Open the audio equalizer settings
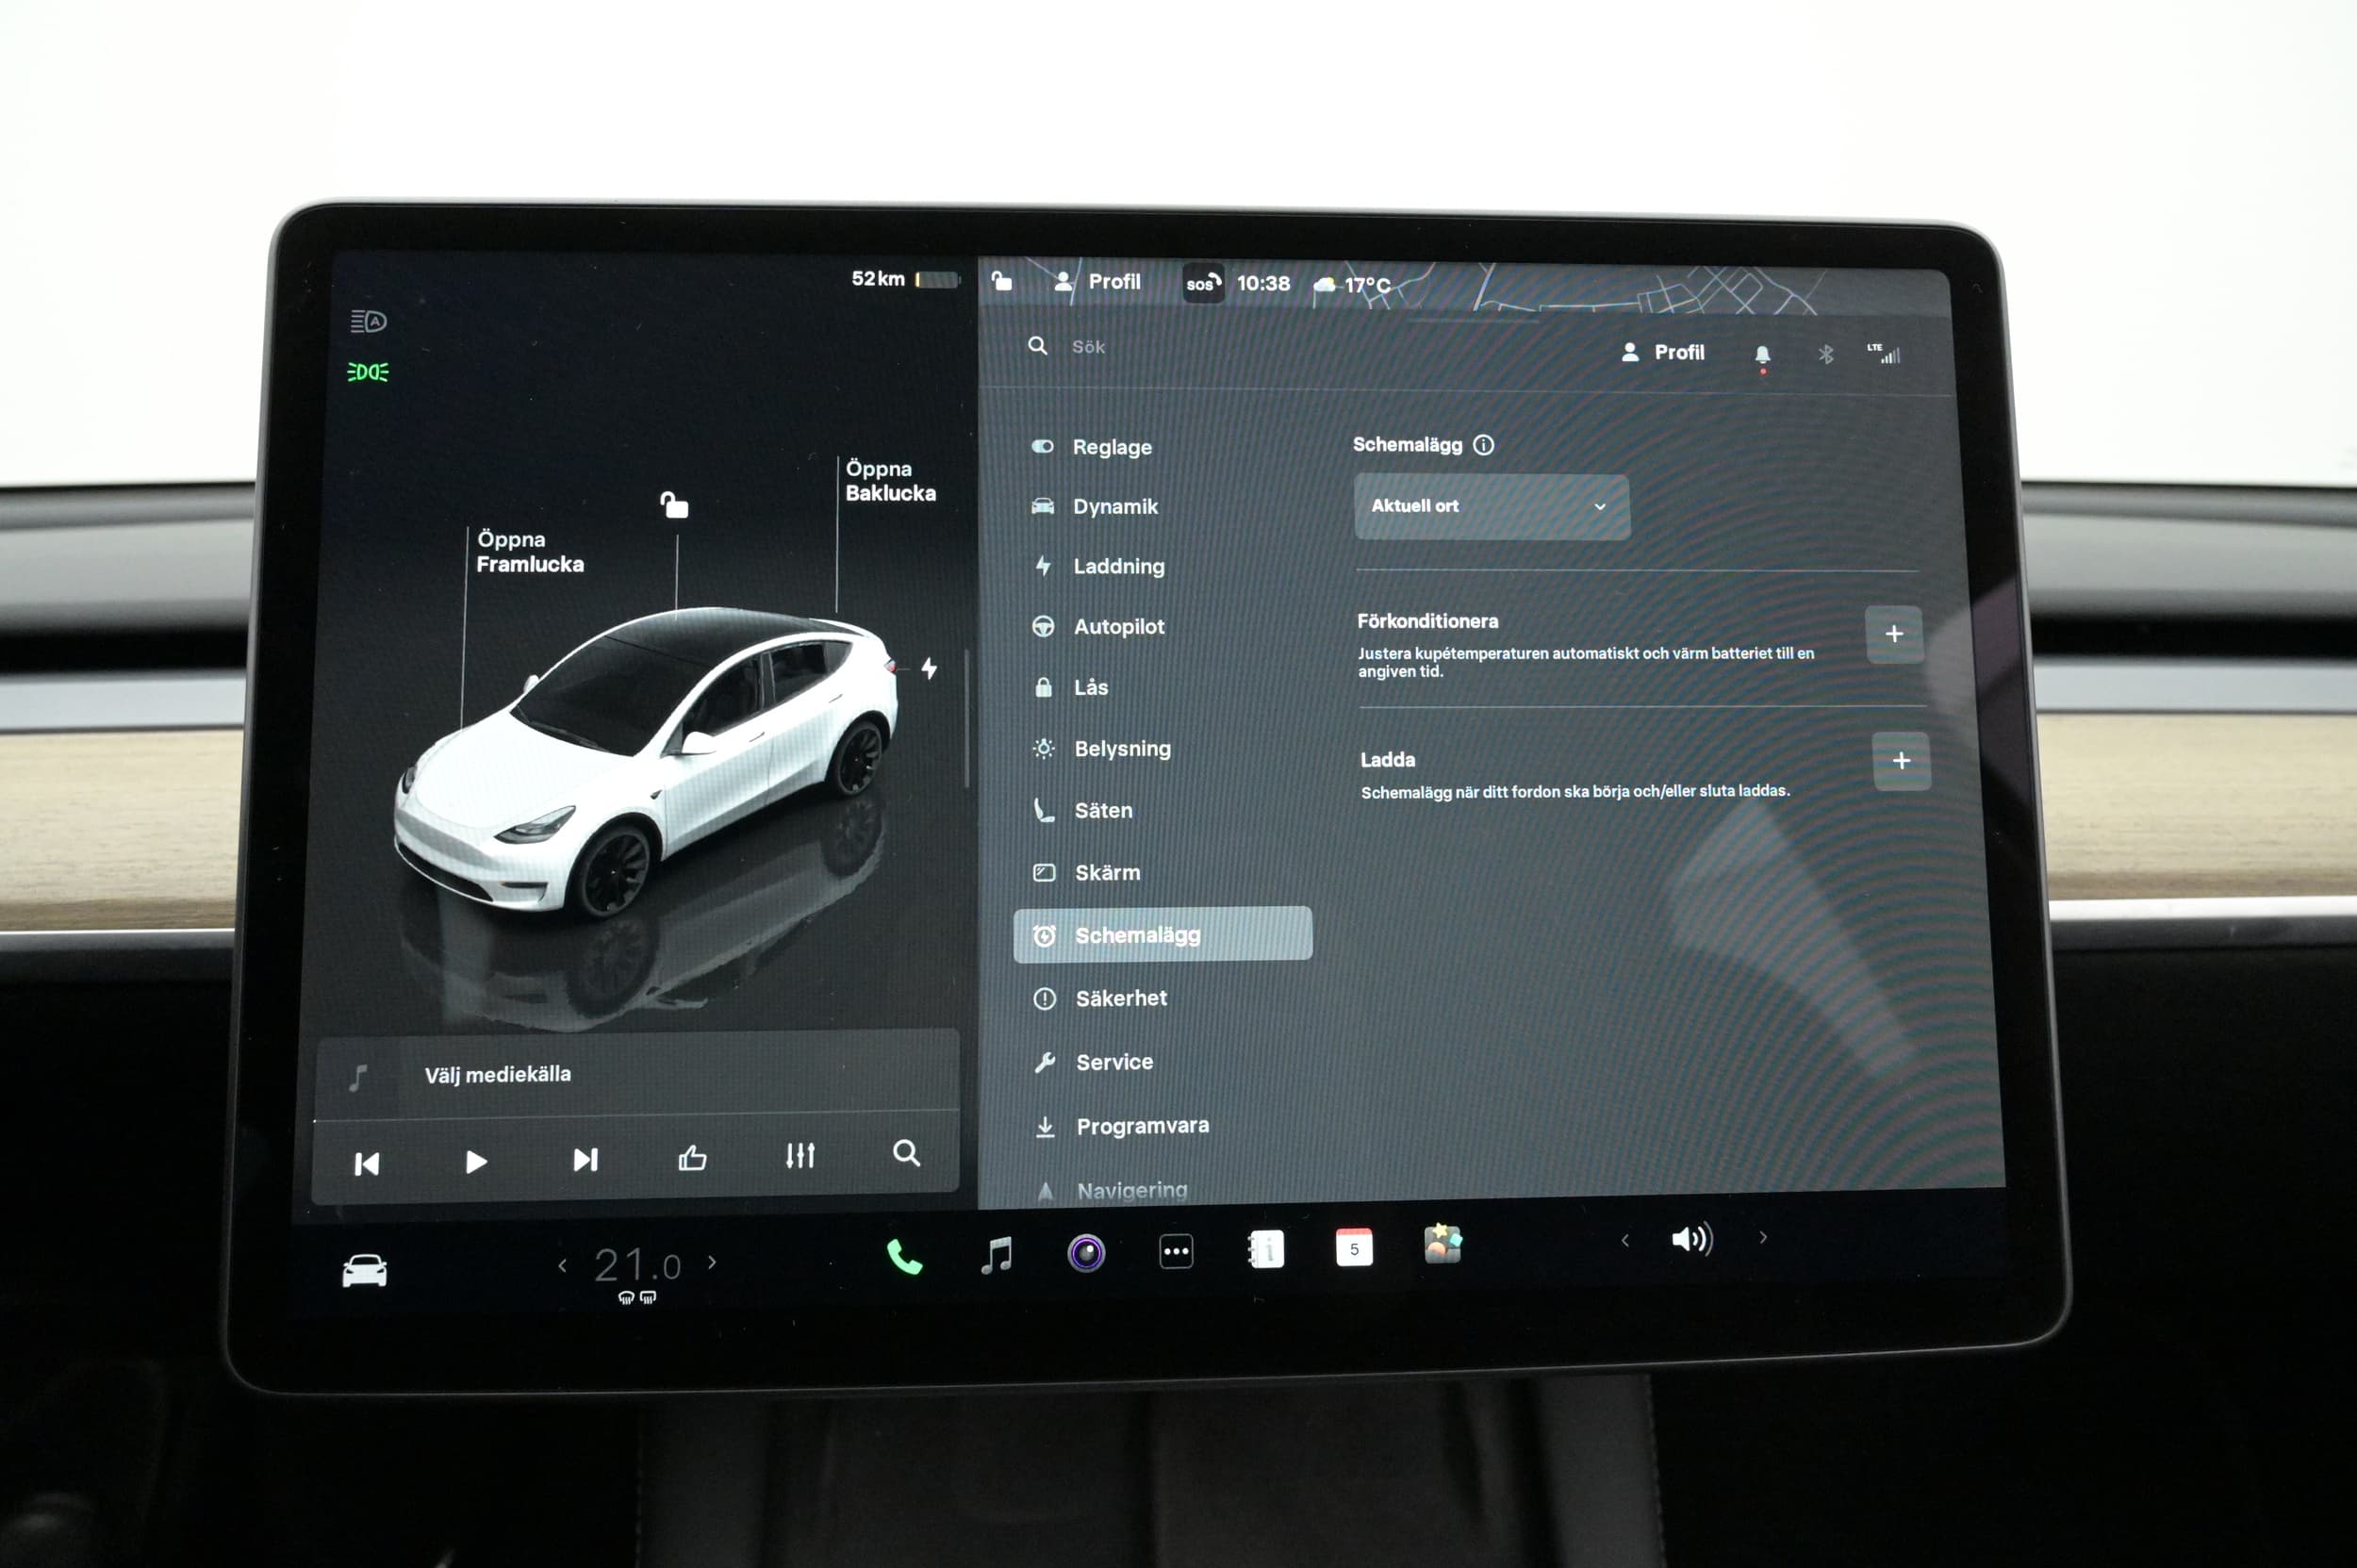 (799, 1155)
